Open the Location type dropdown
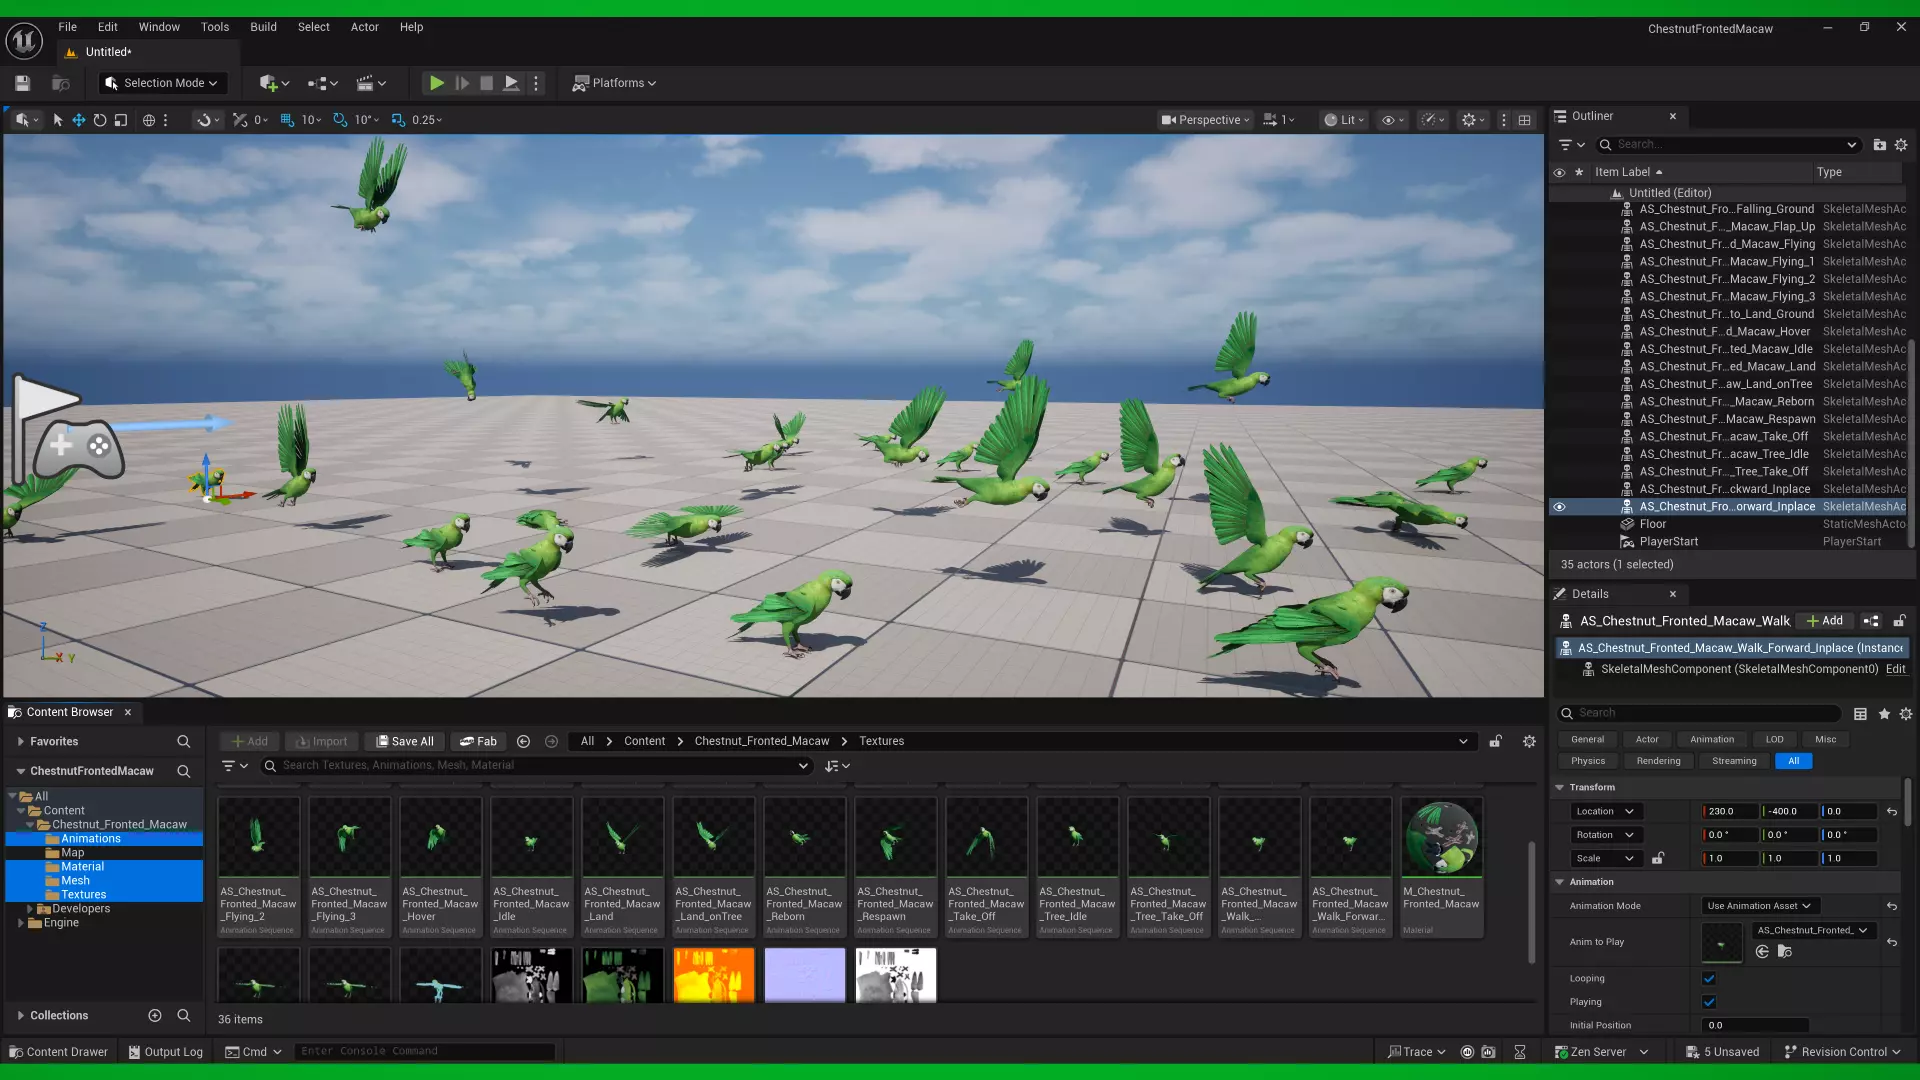Image resolution: width=1920 pixels, height=1080 pixels. coord(1605,811)
